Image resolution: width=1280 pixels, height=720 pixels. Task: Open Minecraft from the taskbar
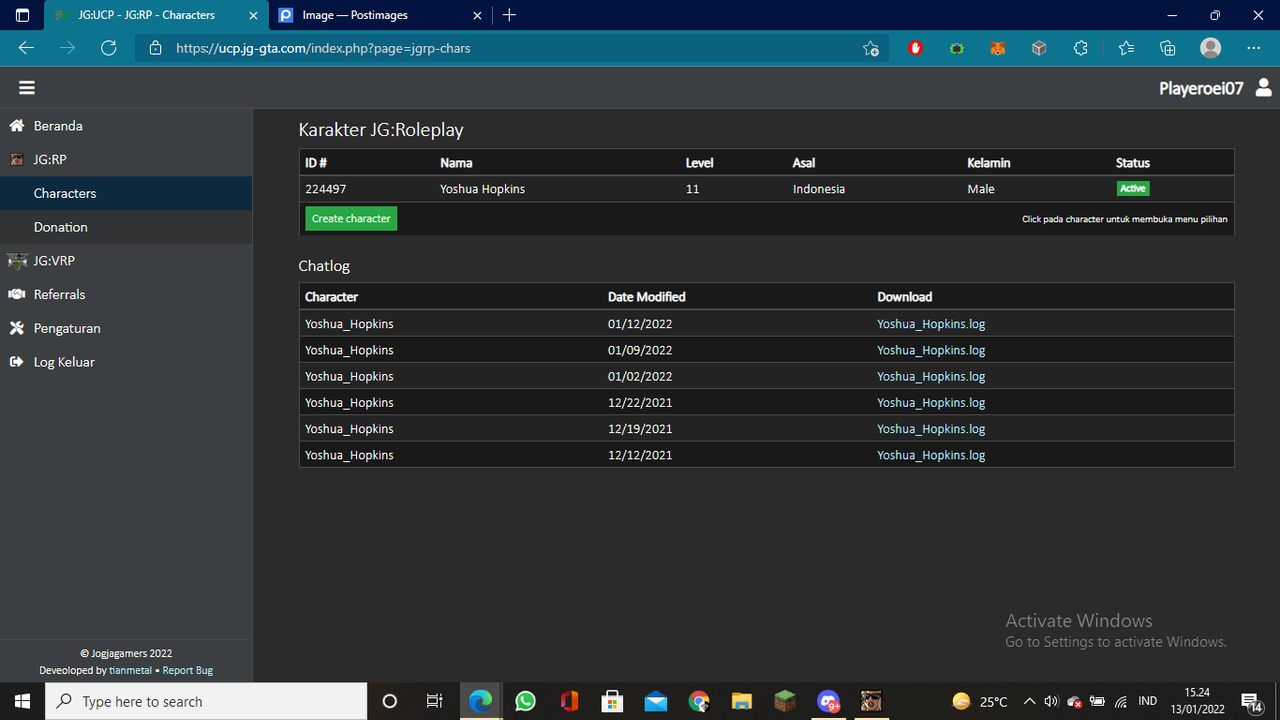(x=786, y=701)
